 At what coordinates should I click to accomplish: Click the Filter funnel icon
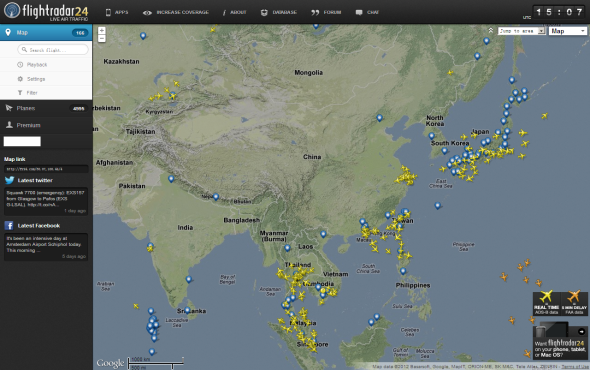(20, 93)
